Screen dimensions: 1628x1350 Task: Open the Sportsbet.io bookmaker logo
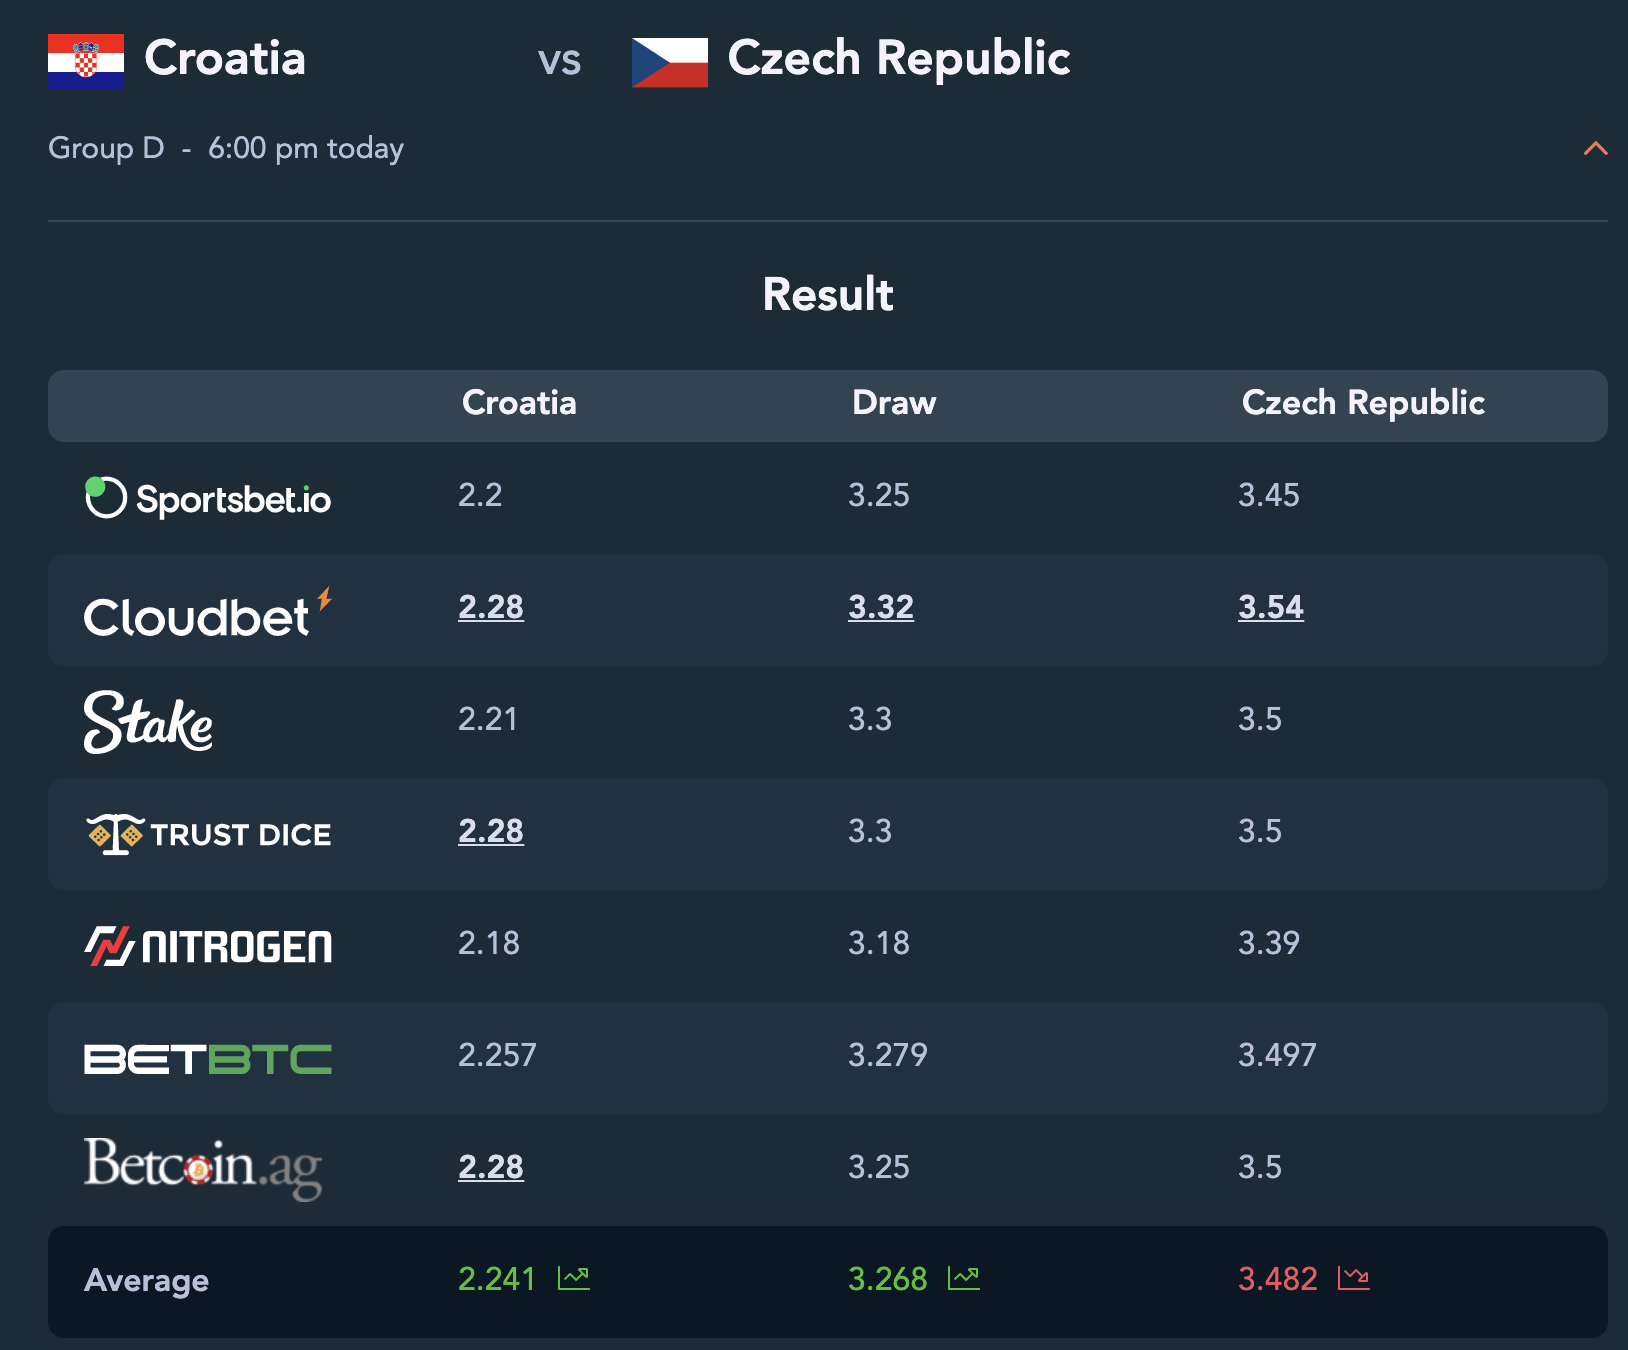tap(208, 498)
